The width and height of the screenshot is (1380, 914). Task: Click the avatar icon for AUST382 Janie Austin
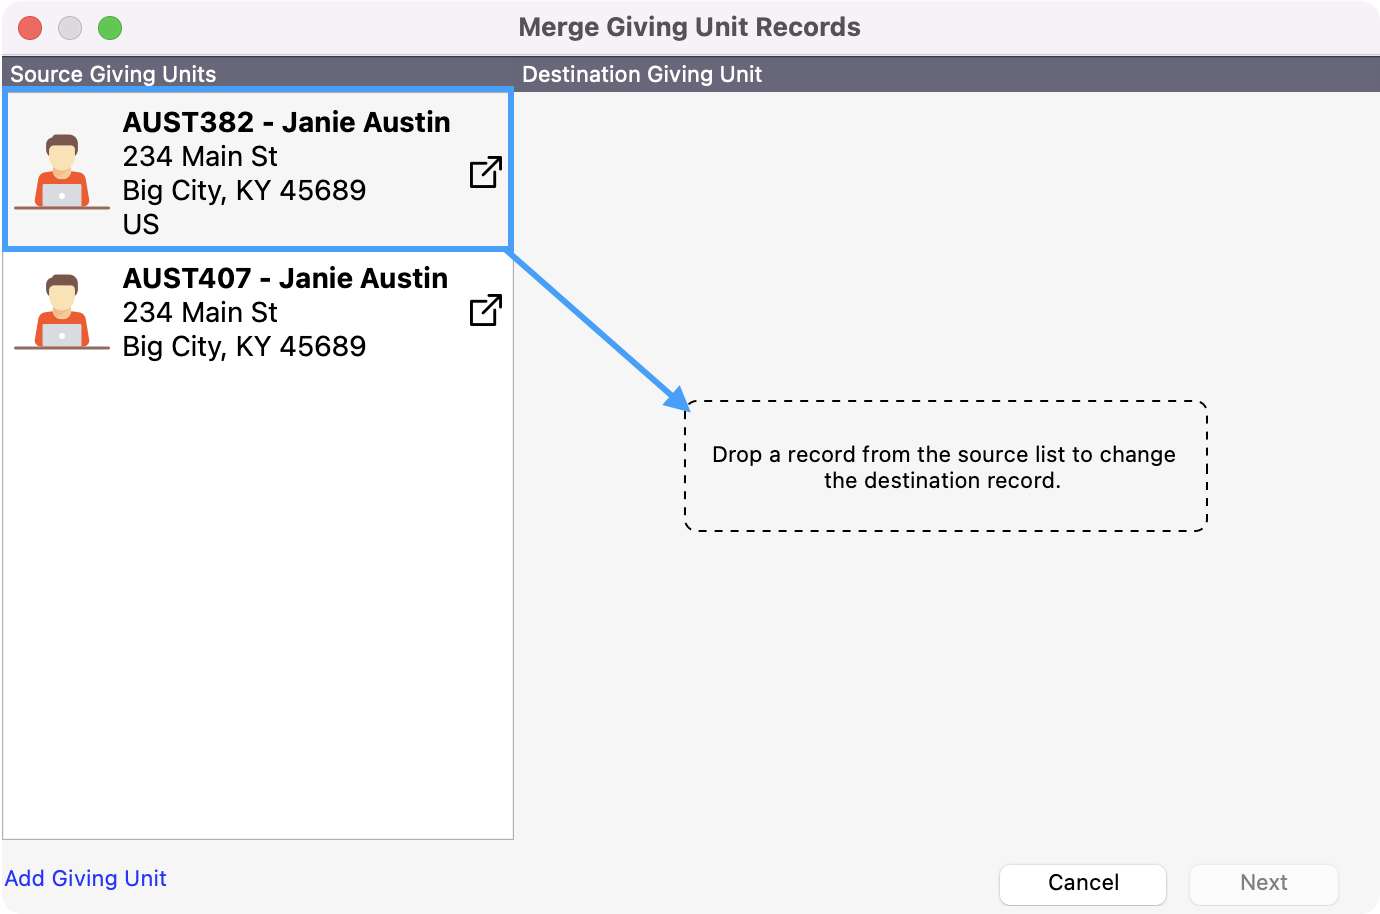[x=62, y=172]
